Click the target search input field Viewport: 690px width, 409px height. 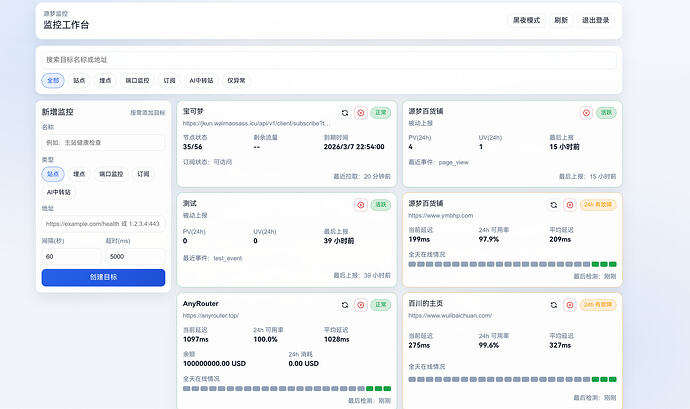pos(329,60)
